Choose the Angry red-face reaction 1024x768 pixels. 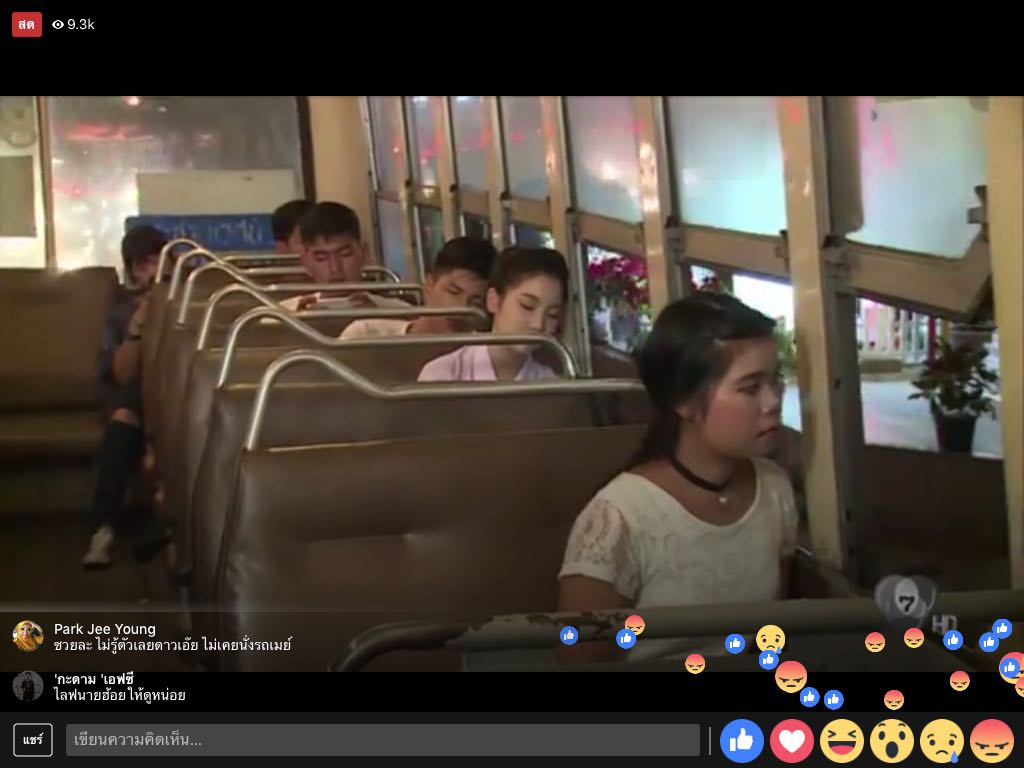(x=992, y=741)
